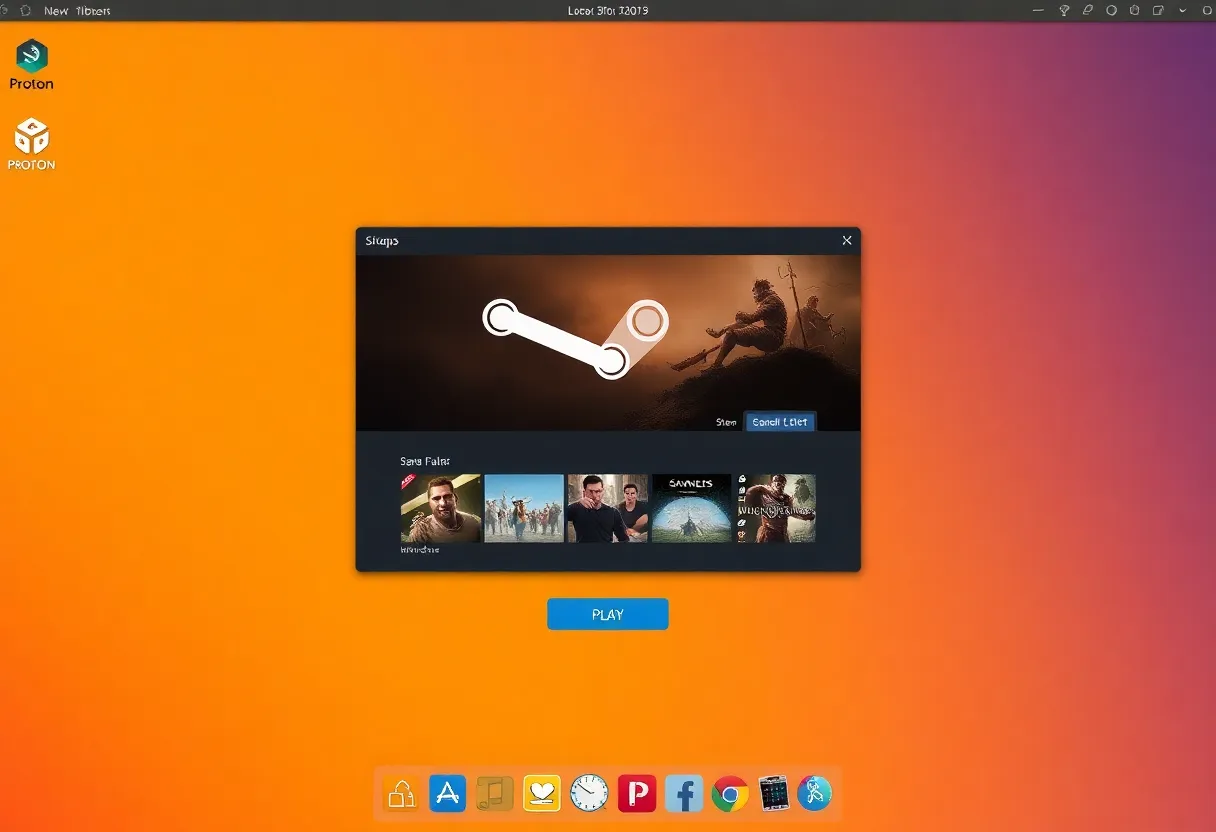Click the blue button beside Stem
This screenshot has width=1216, height=832.
tap(780, 422)
